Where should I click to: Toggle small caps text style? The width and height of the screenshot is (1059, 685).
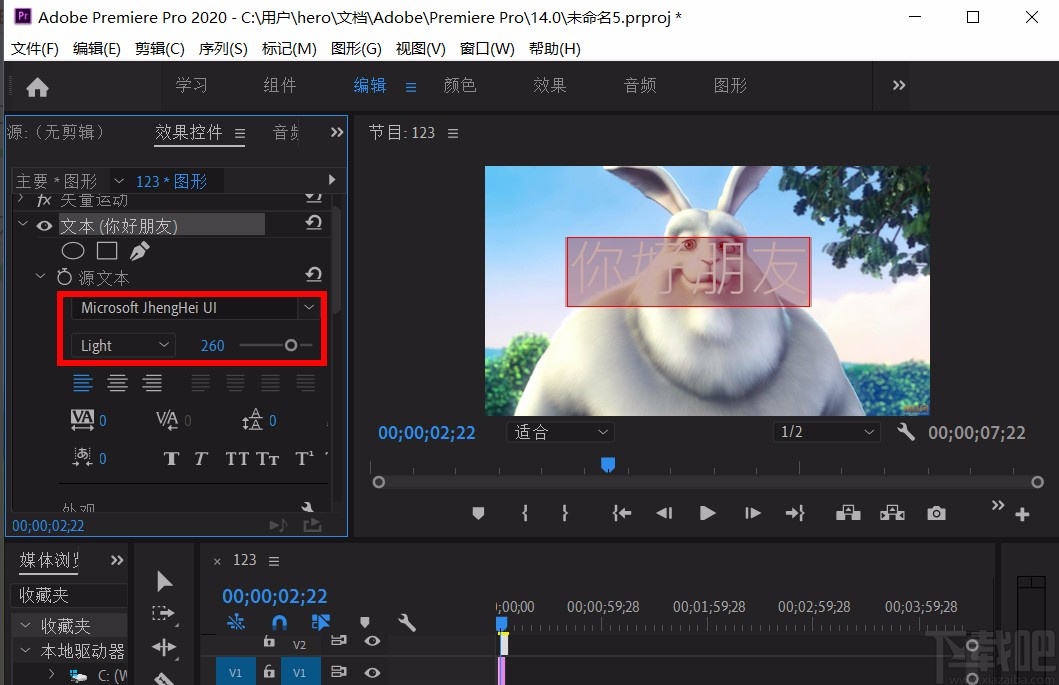(267, 459)
